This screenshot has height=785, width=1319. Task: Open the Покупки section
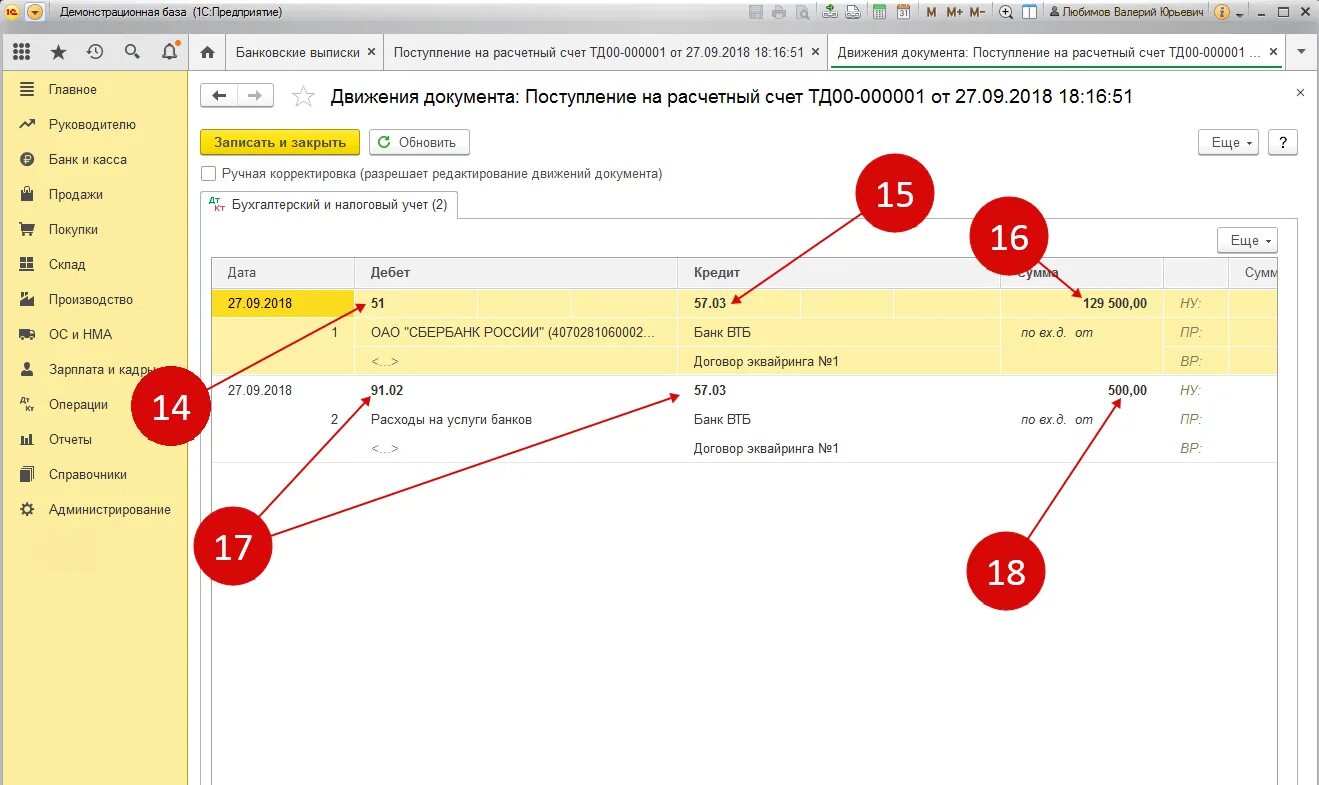pos(73,229)
